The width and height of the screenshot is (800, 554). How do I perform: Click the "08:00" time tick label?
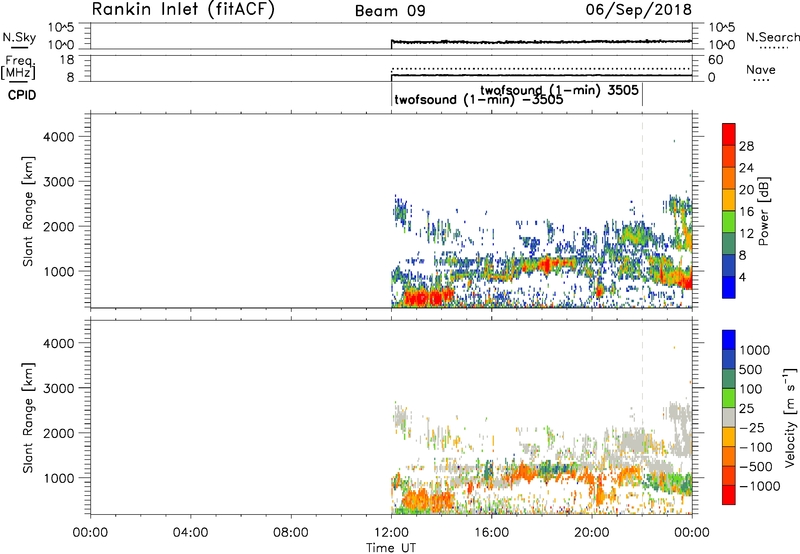pos(291,533)
